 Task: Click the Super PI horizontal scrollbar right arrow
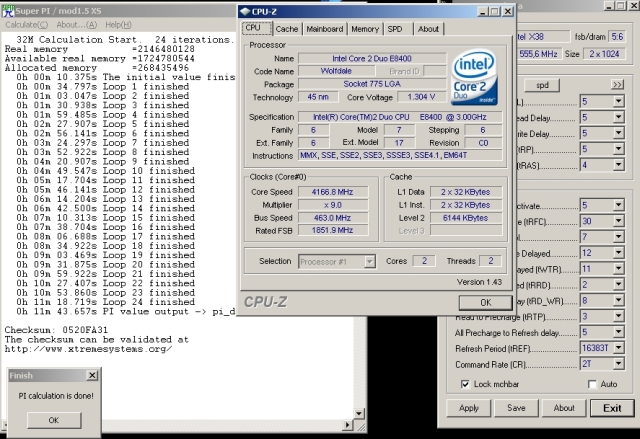[x=347, y=425]
